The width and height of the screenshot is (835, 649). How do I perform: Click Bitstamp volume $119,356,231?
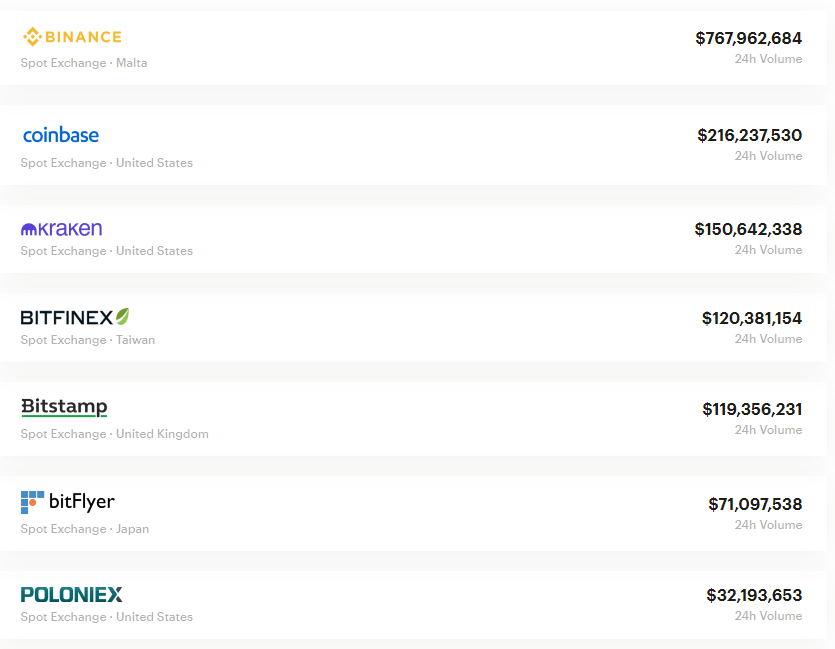point(752,409)
